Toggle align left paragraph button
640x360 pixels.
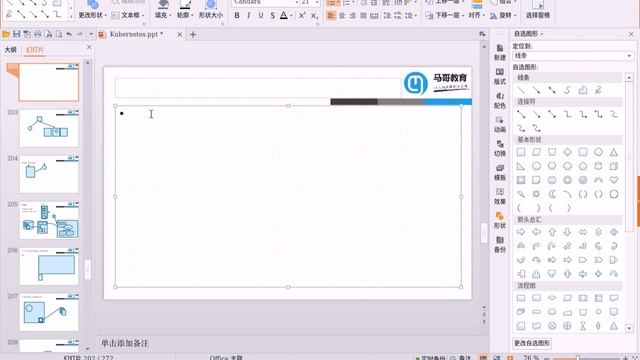coord(331,16)
